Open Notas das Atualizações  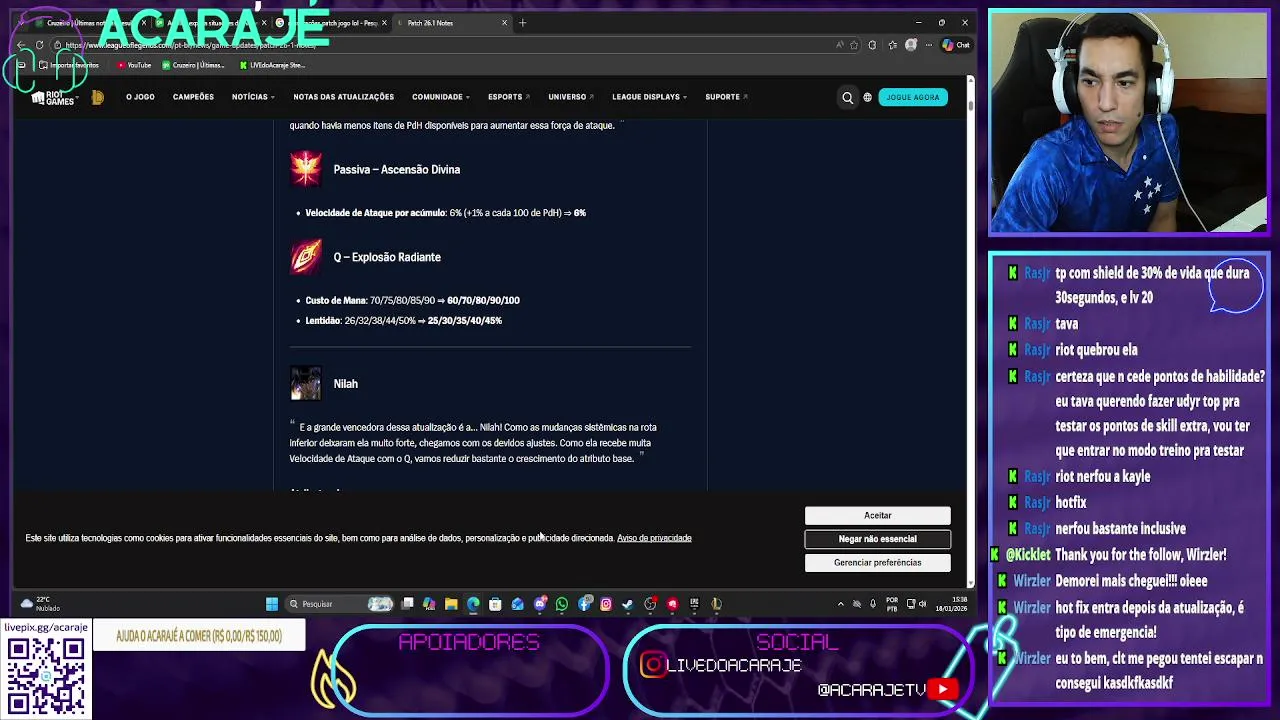[x=343, y=97]
